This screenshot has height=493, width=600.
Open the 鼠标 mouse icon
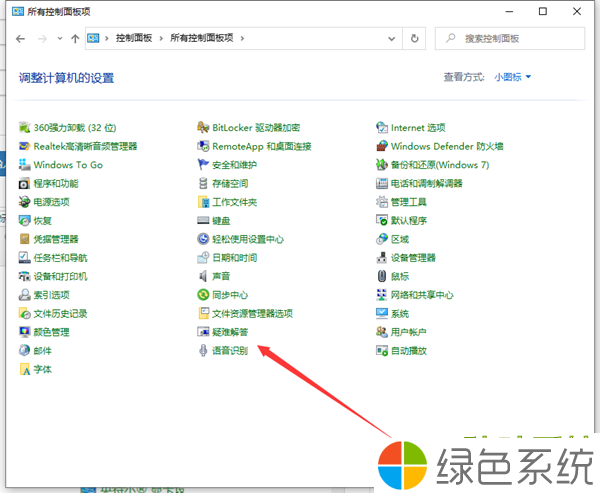tap(382, 276)
